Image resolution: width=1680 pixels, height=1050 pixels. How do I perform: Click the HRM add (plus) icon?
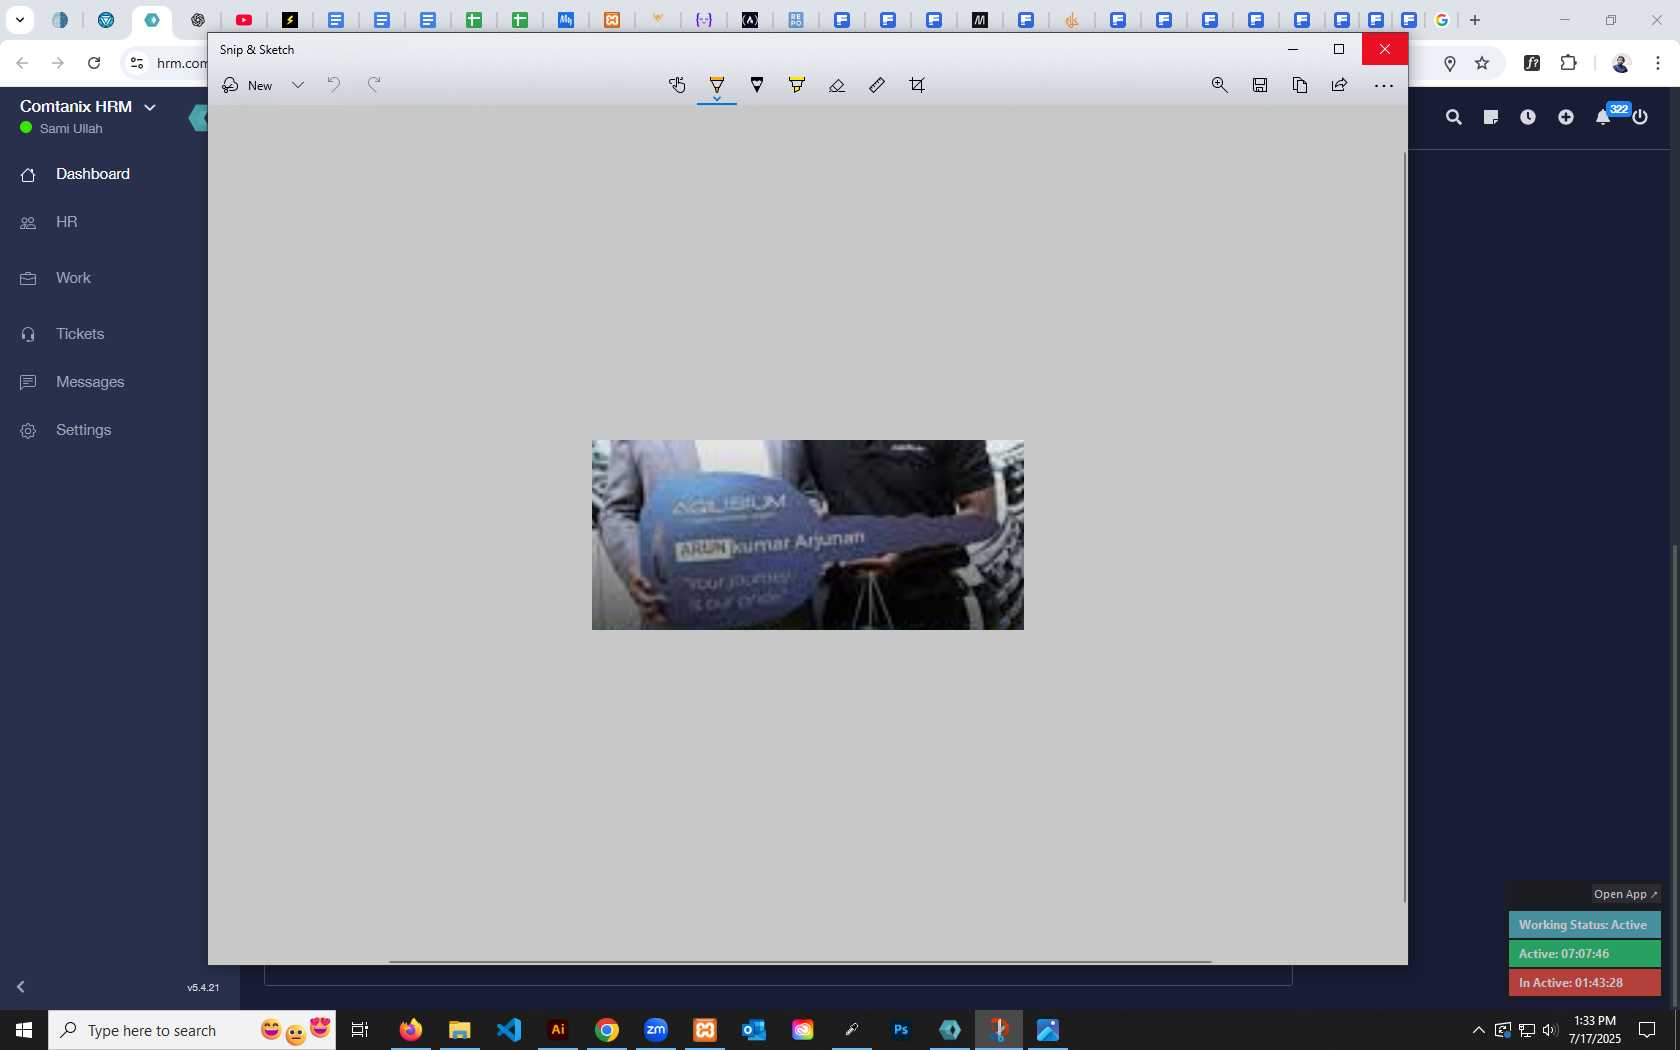1566,117
